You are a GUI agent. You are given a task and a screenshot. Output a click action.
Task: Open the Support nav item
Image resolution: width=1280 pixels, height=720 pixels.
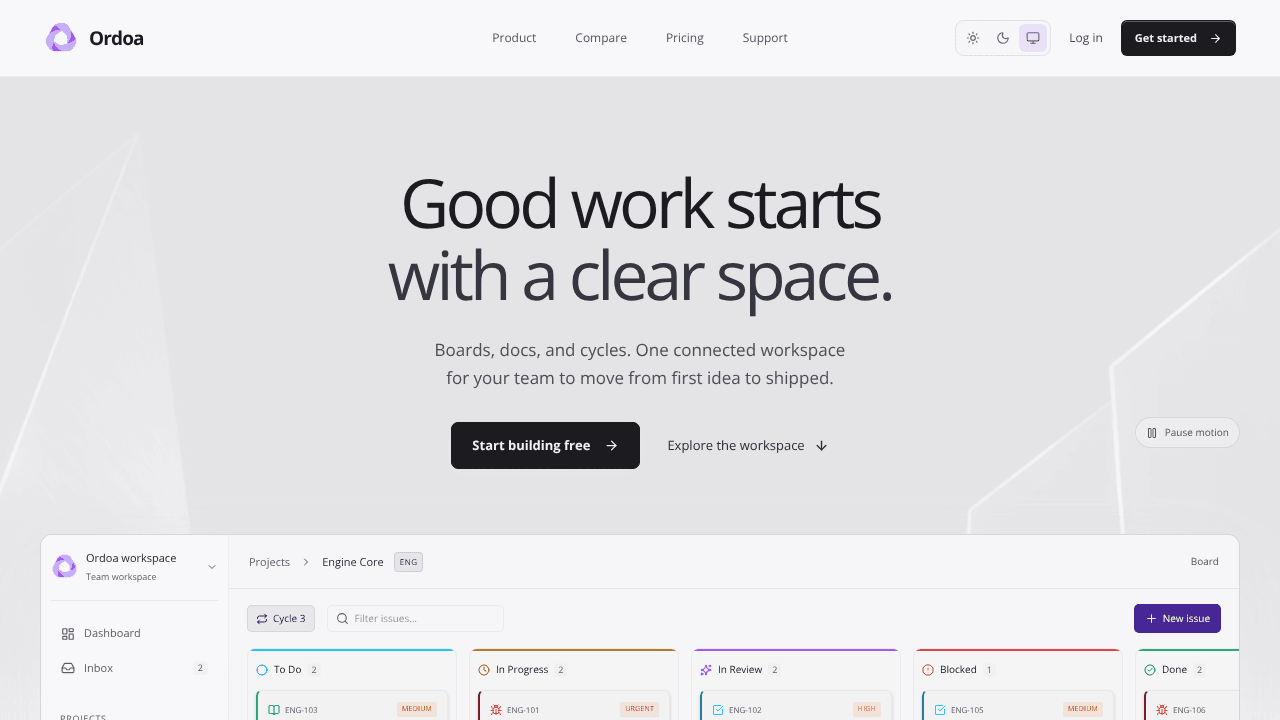pos(765,38)
